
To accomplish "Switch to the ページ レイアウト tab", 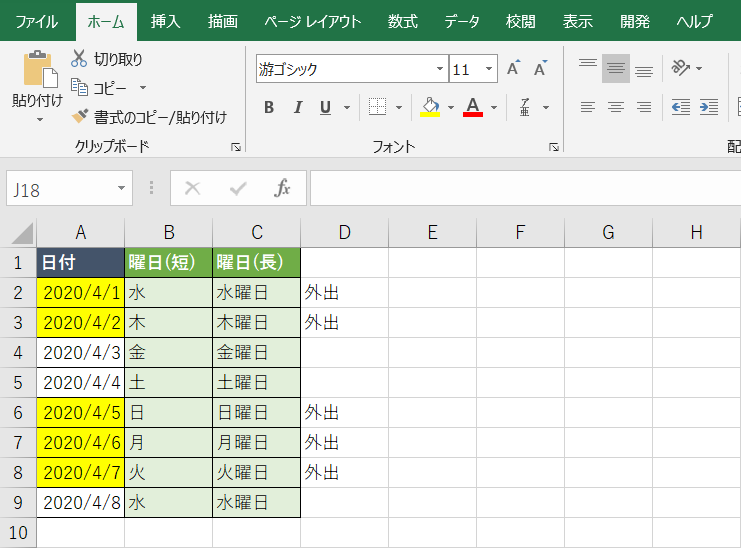I will click(312, 22).
